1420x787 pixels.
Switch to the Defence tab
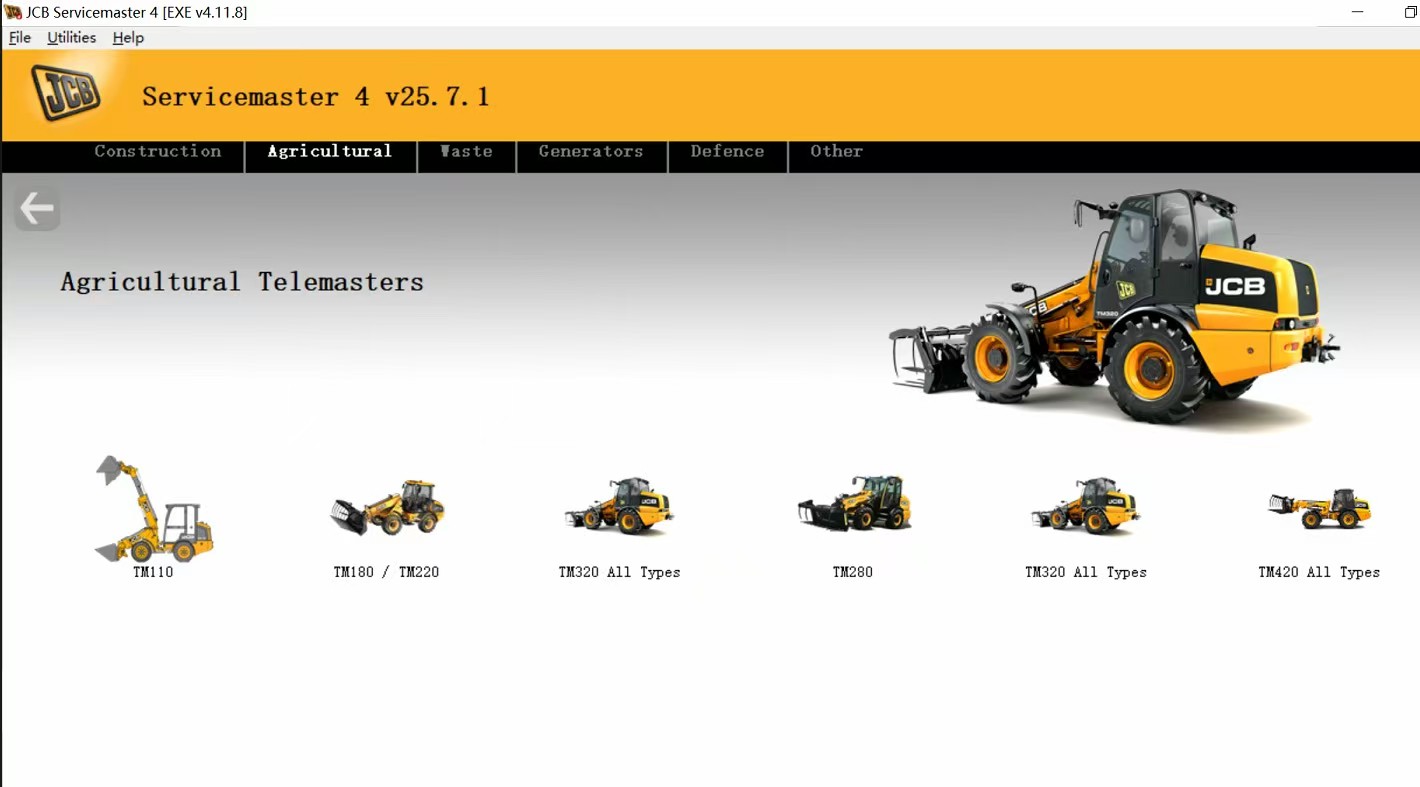pyautogui.click(x=727, y=152)
